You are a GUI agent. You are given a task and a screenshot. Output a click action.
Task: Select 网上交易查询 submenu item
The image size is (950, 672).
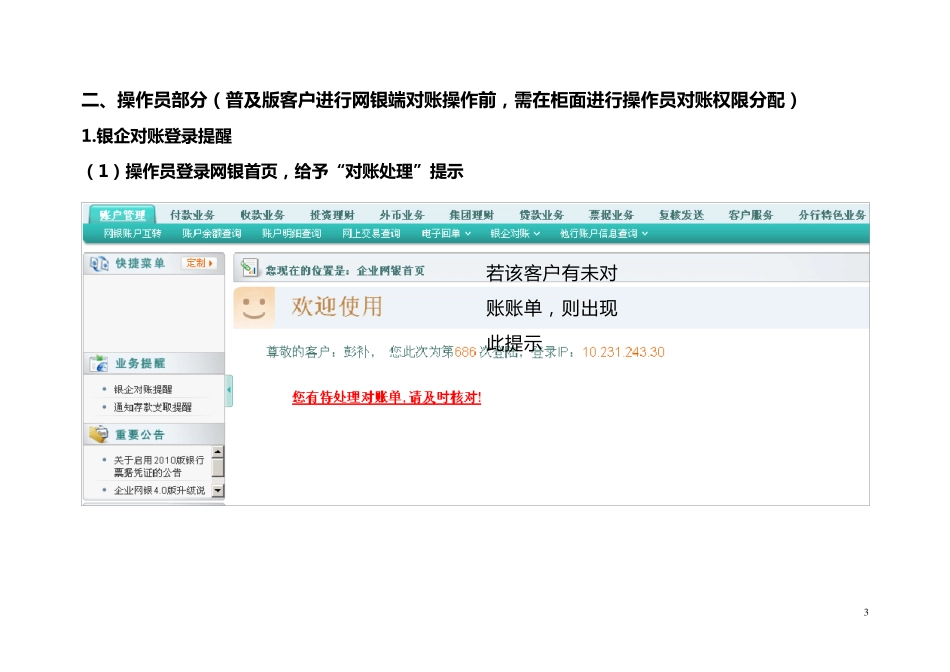[371, 233]
